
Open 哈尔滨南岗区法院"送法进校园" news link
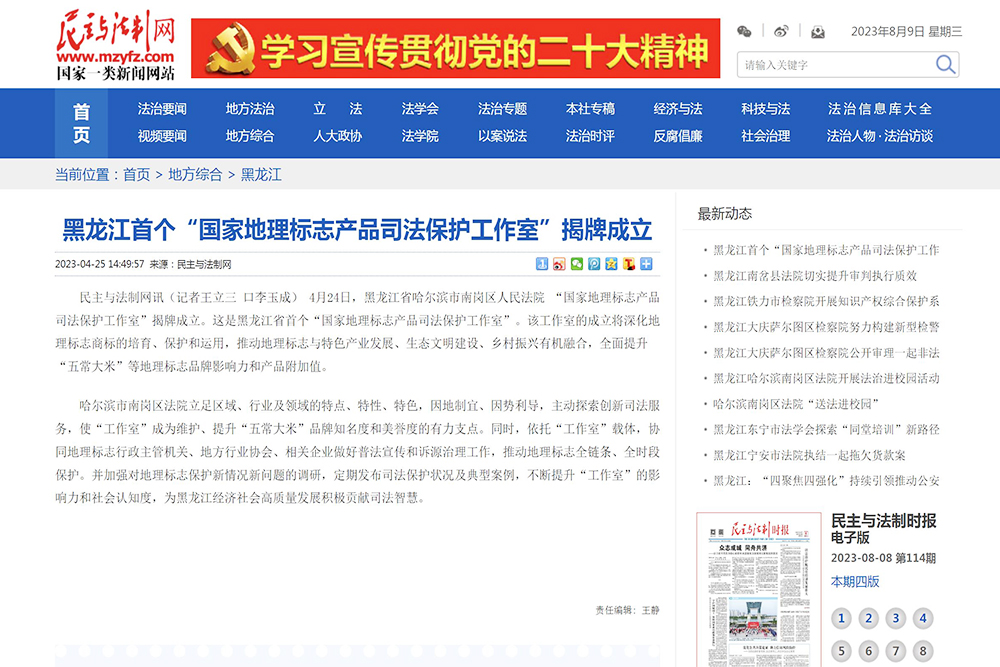(x=796, y=404)
